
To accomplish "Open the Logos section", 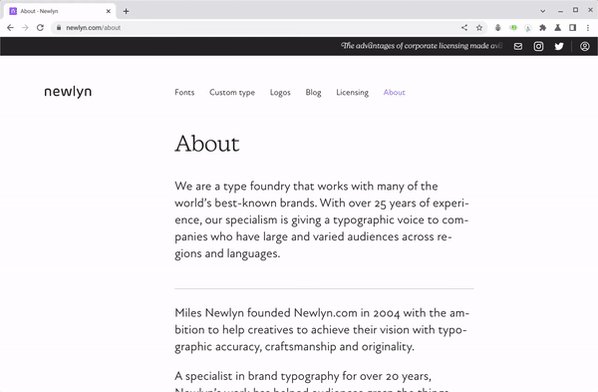I will [280, 92].
